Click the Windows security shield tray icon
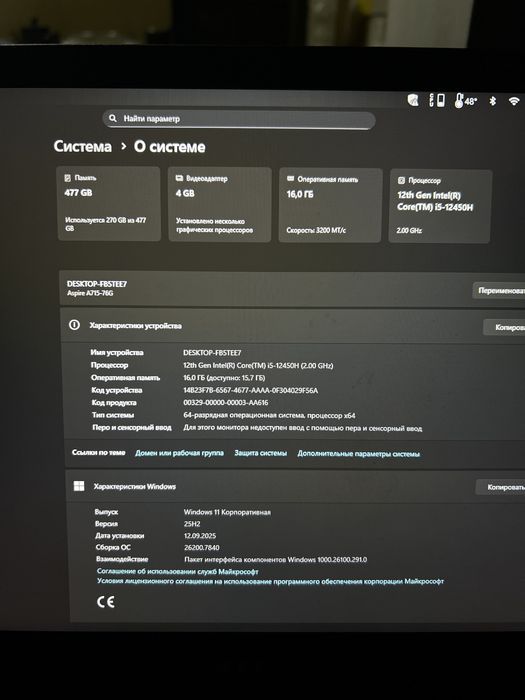Screen dimensions: 525x700 tap(413, 100)
